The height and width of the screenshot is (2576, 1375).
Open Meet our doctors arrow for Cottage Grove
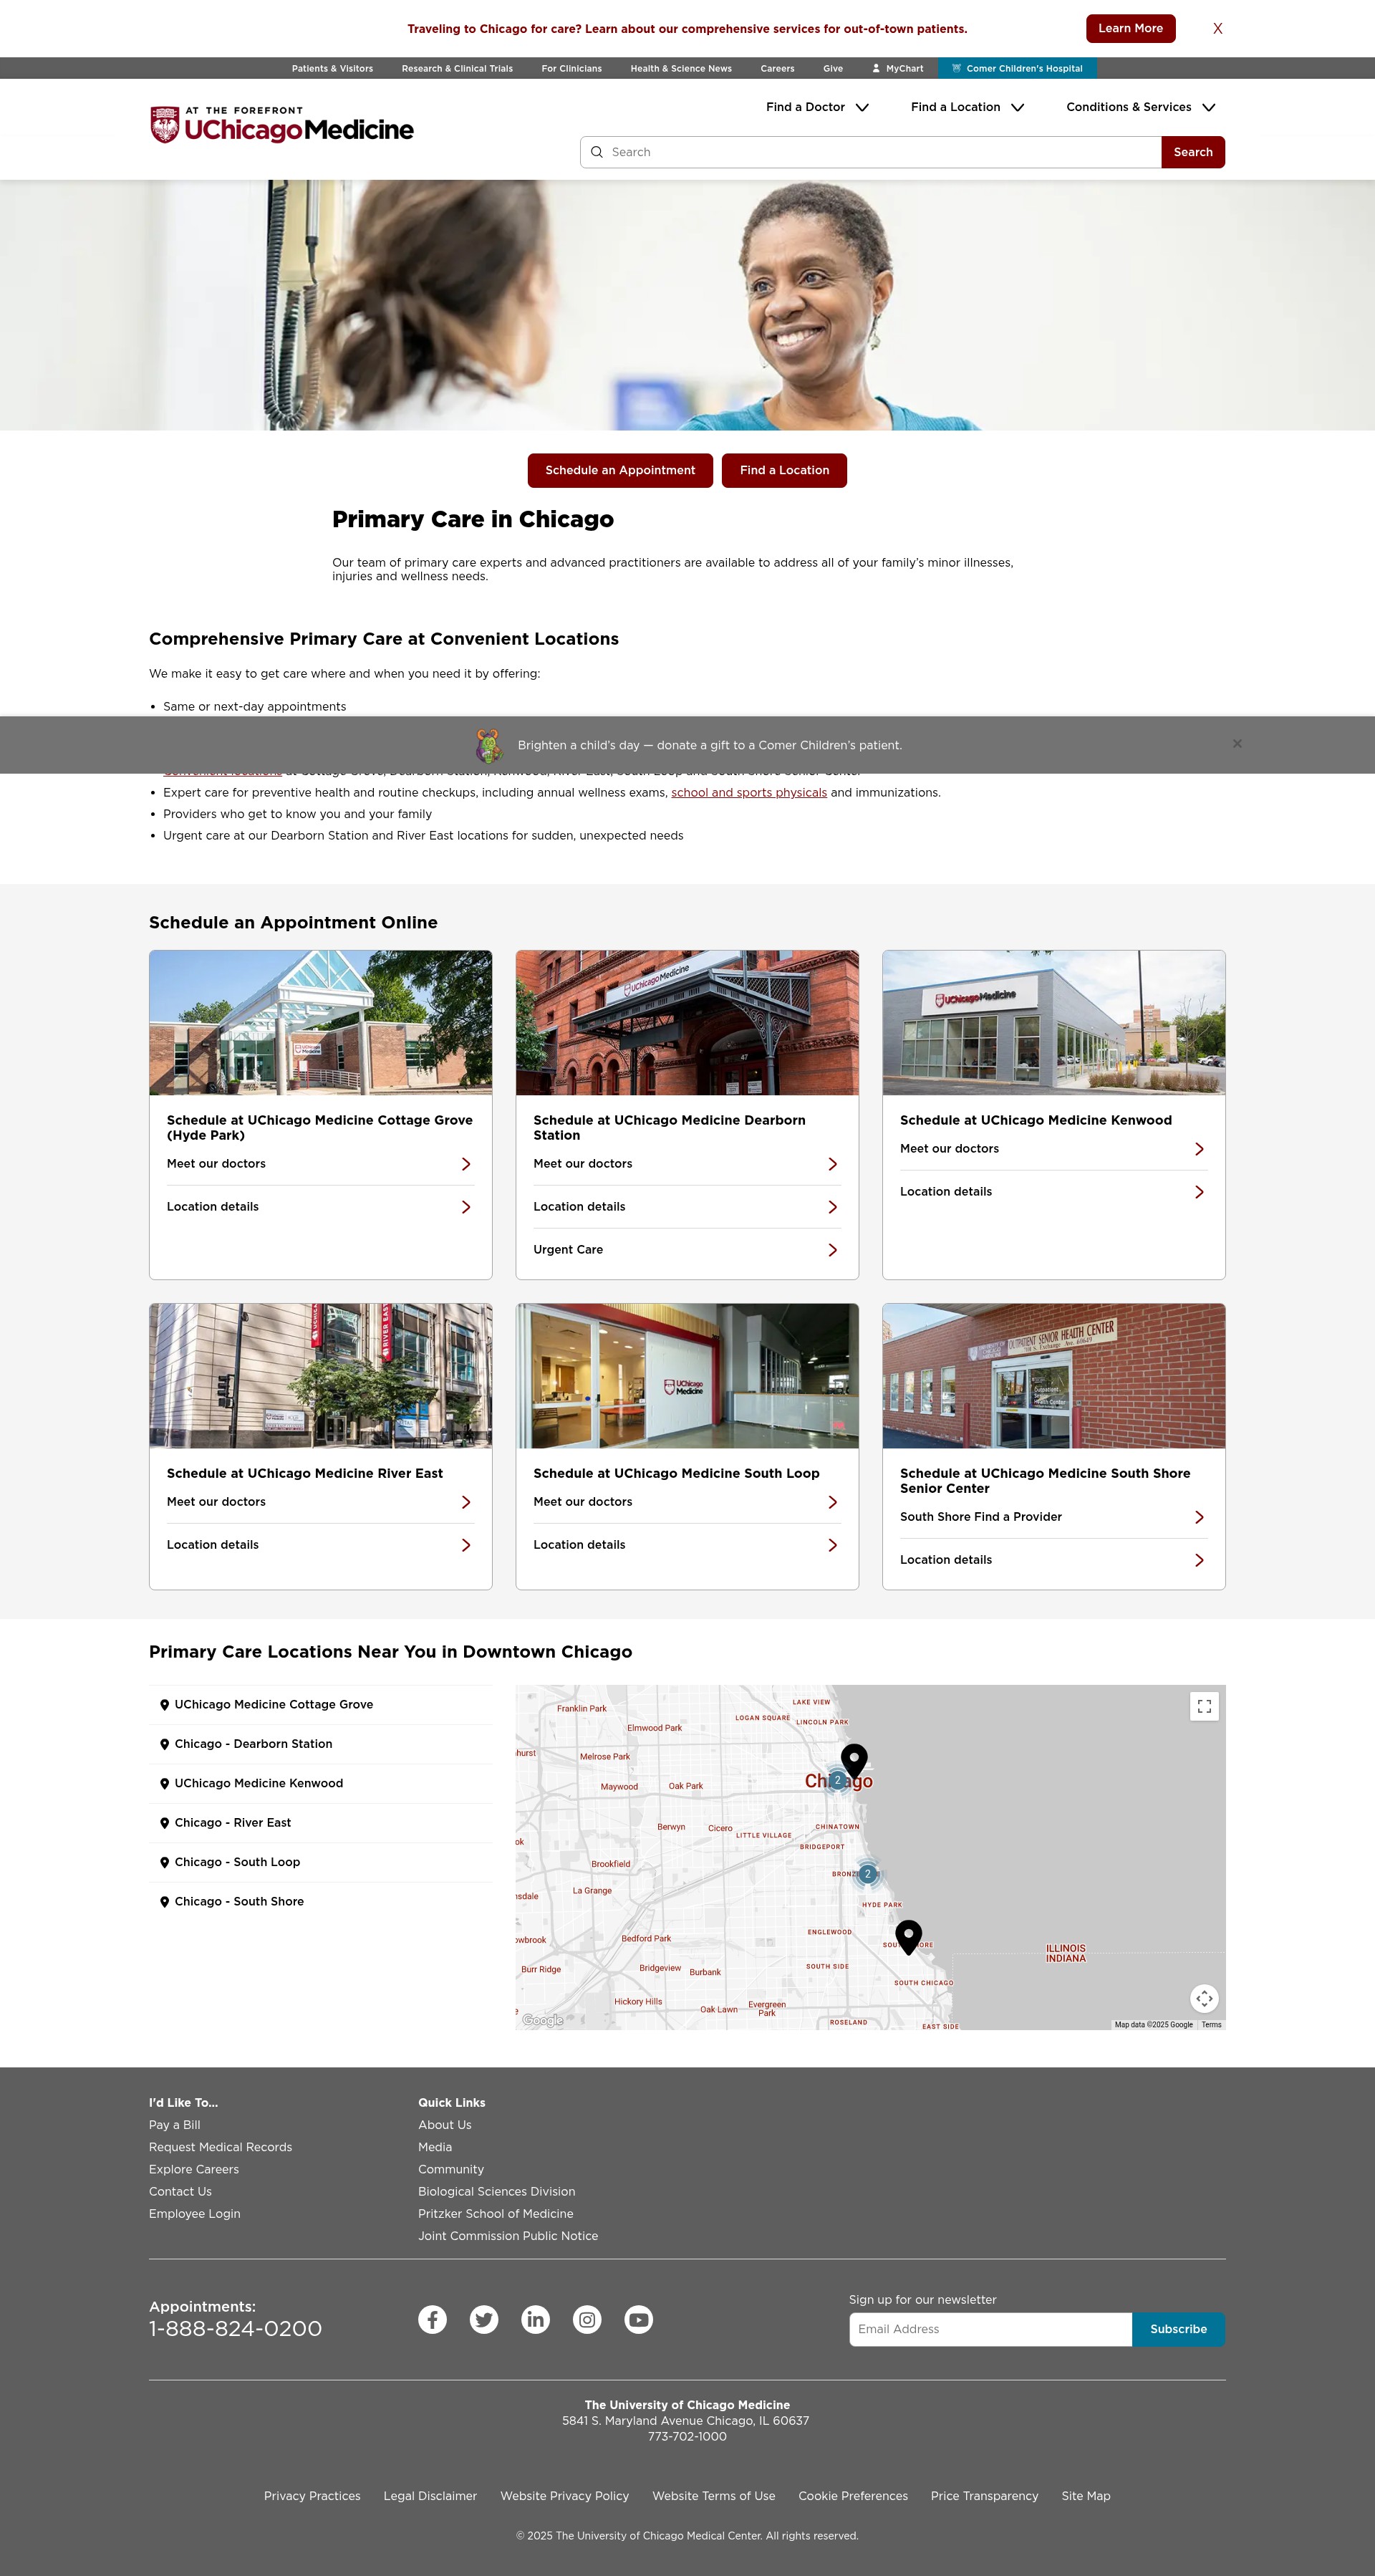click(x=466, y=1164)
